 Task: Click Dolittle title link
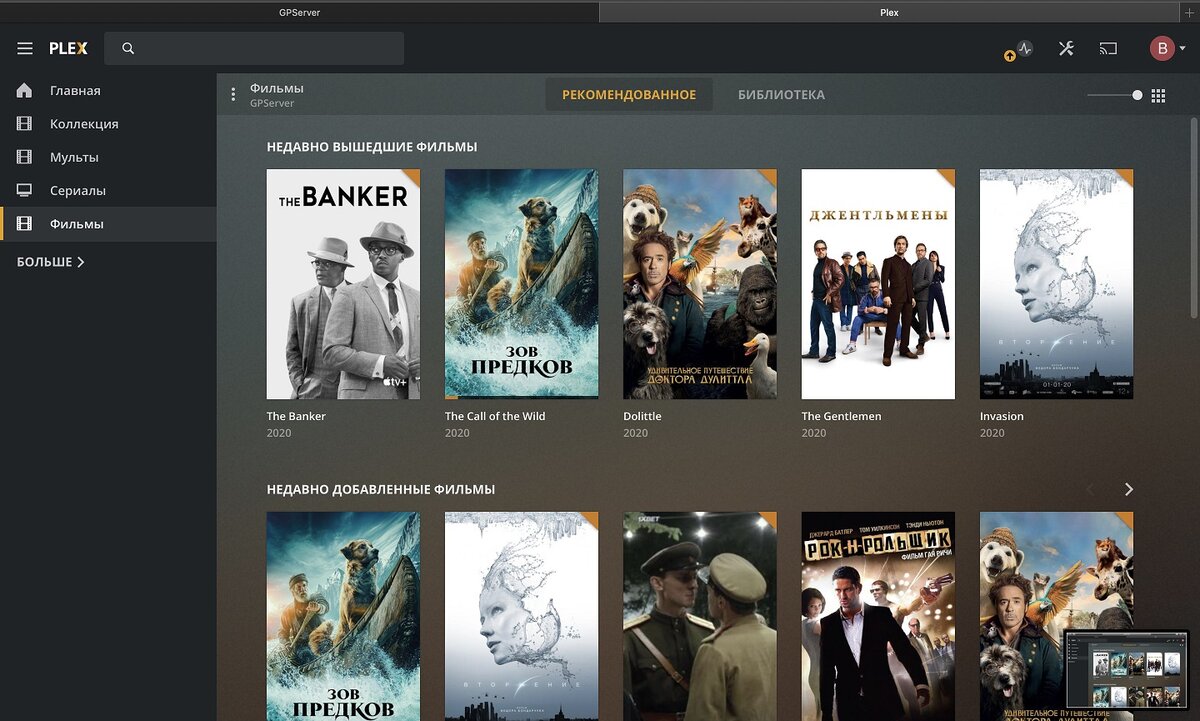click(x=642, y=416)
